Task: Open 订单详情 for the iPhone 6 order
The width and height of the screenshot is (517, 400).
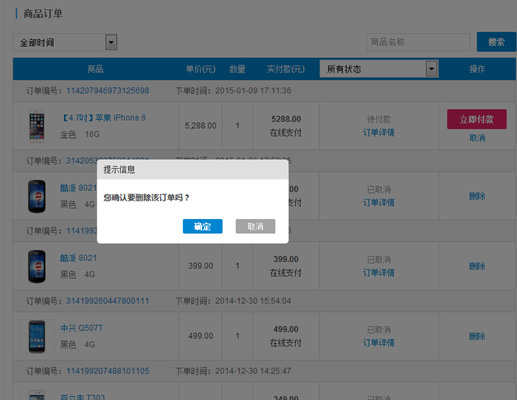Action: (379, 133)
